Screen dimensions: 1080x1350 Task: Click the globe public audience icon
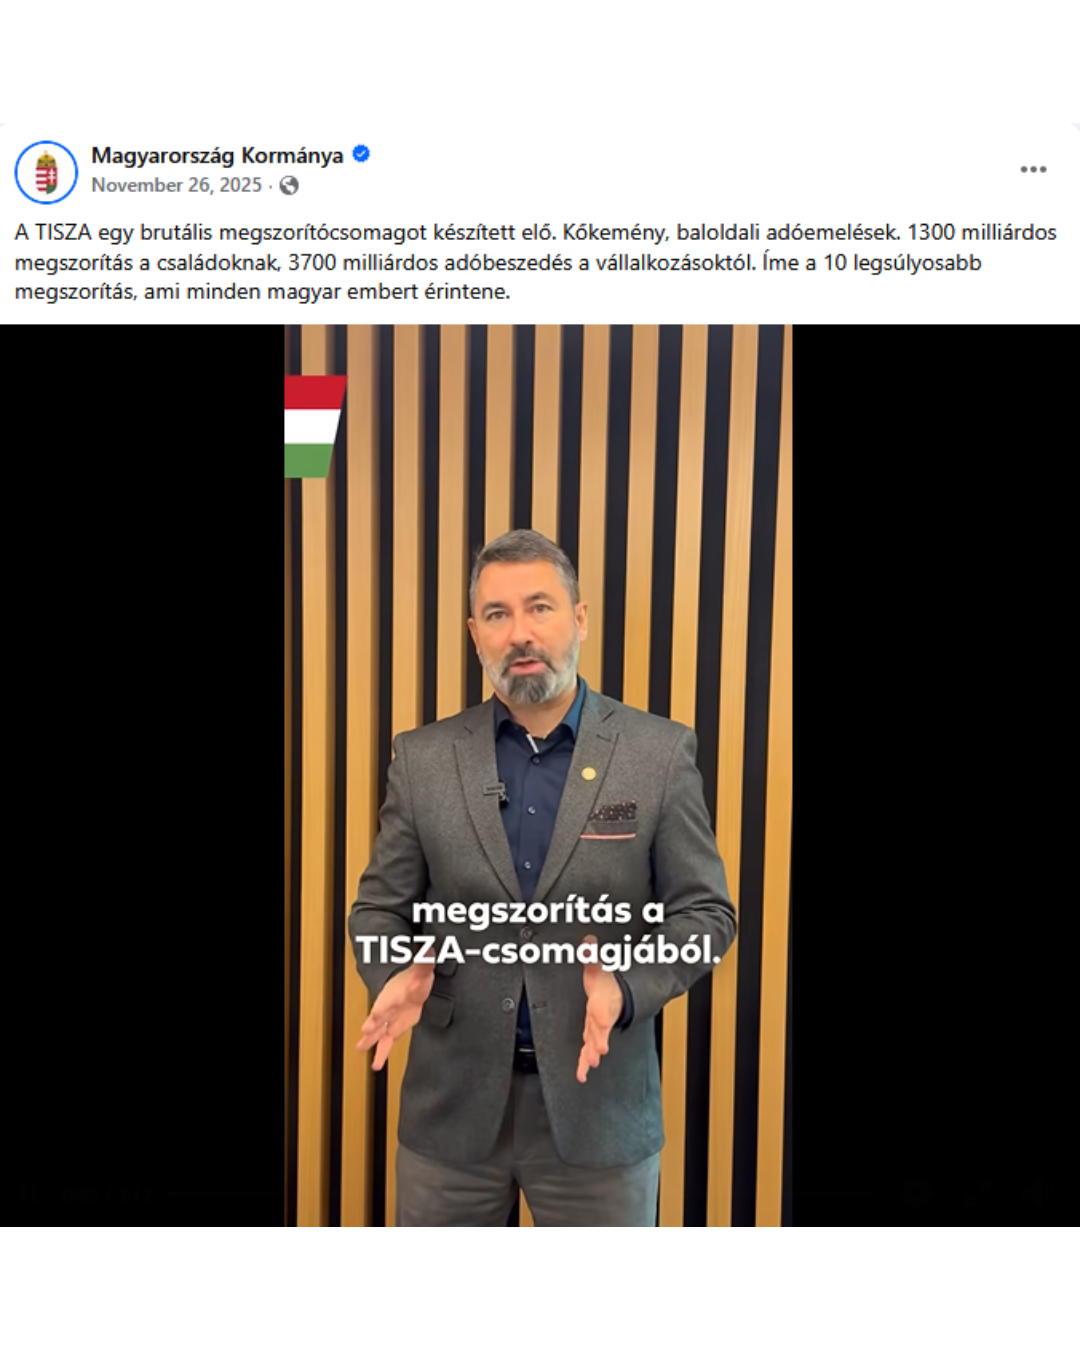[x=289, y=185]
